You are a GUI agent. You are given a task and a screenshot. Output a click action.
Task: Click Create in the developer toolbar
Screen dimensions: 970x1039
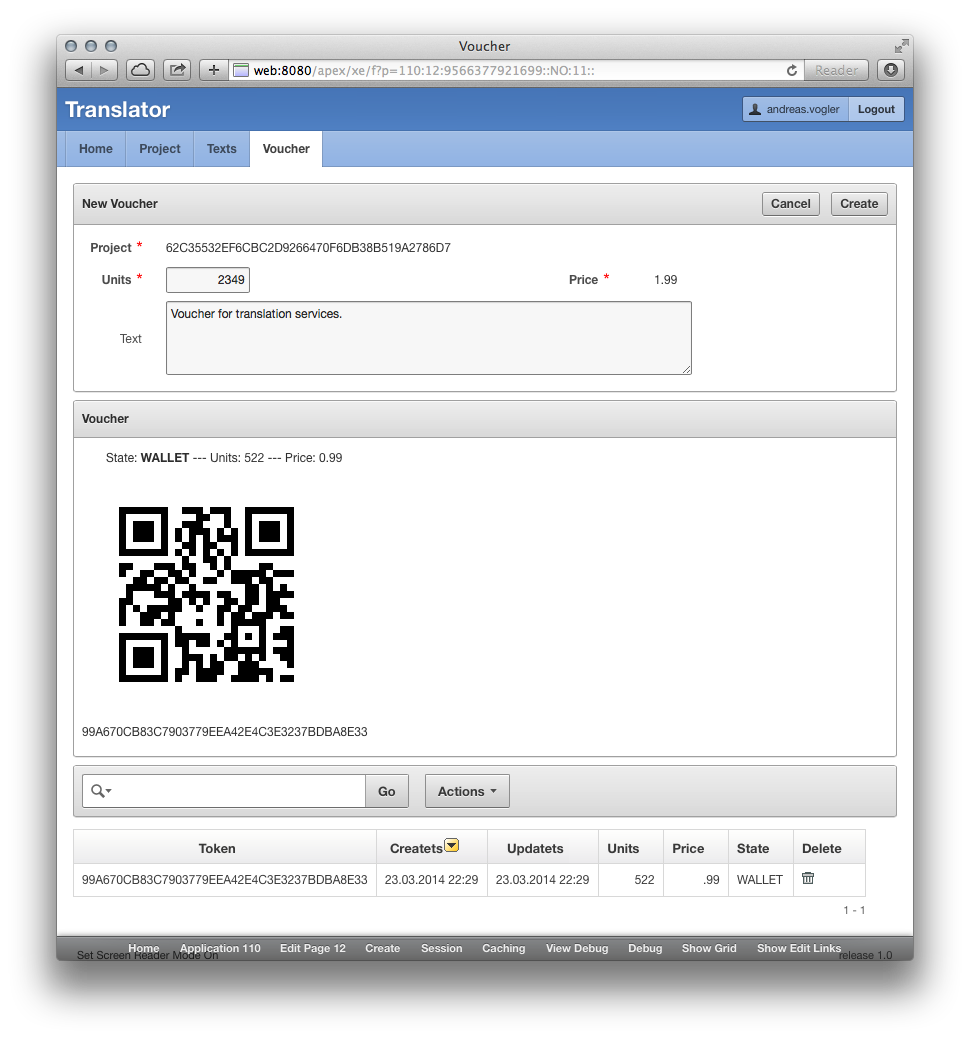click(382, 948)
